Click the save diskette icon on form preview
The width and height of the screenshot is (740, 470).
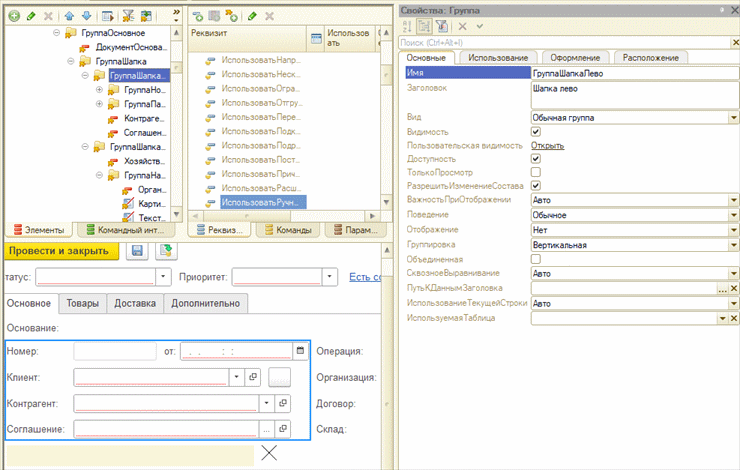(x=137, y=251)
